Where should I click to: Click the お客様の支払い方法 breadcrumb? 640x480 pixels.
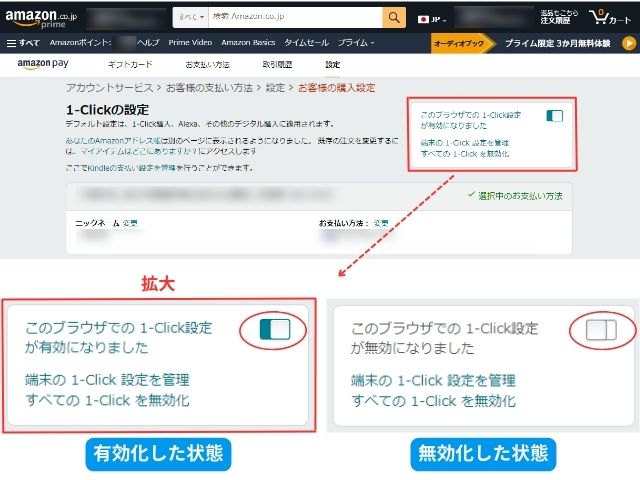coord(209,88)
